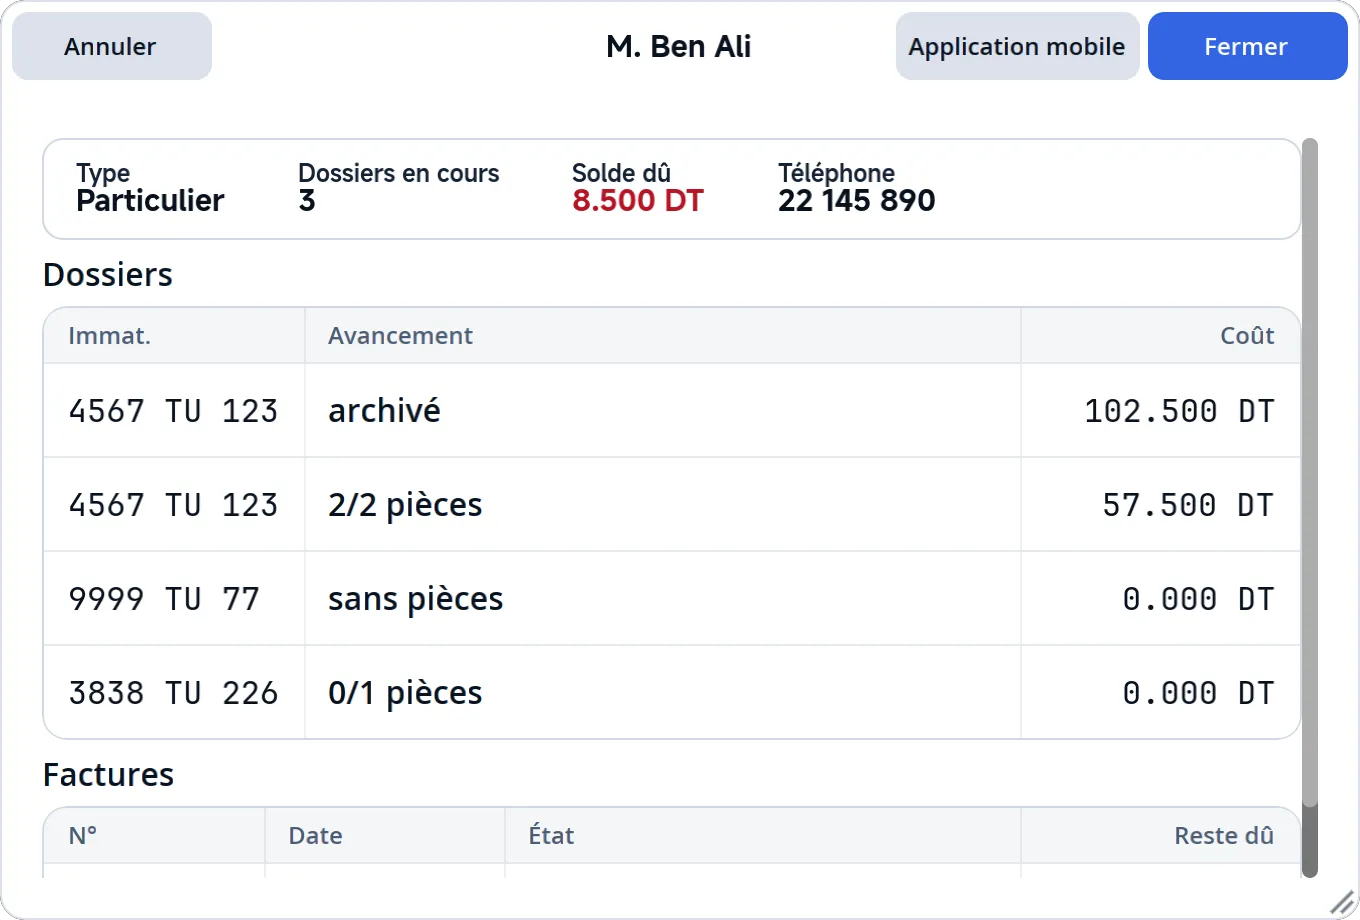
Task: Click phone number 22 145 890
Action: tap(857, 200)
